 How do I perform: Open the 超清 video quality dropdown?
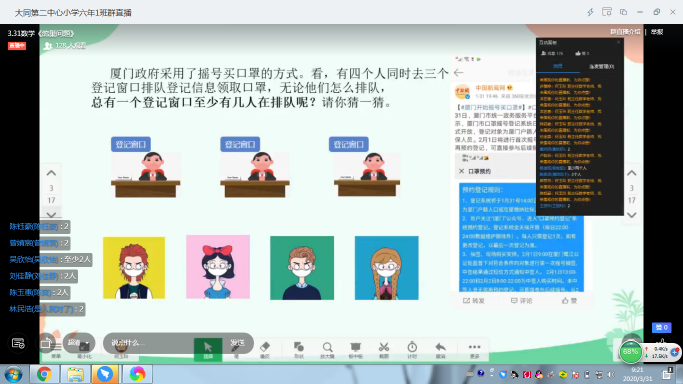coord(79,343)
